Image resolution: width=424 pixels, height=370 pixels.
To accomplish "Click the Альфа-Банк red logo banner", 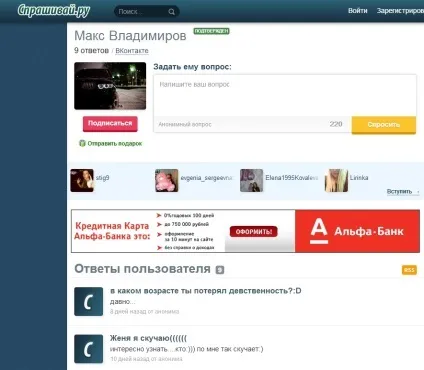I will pyautogui.click(x=357, y=231).
